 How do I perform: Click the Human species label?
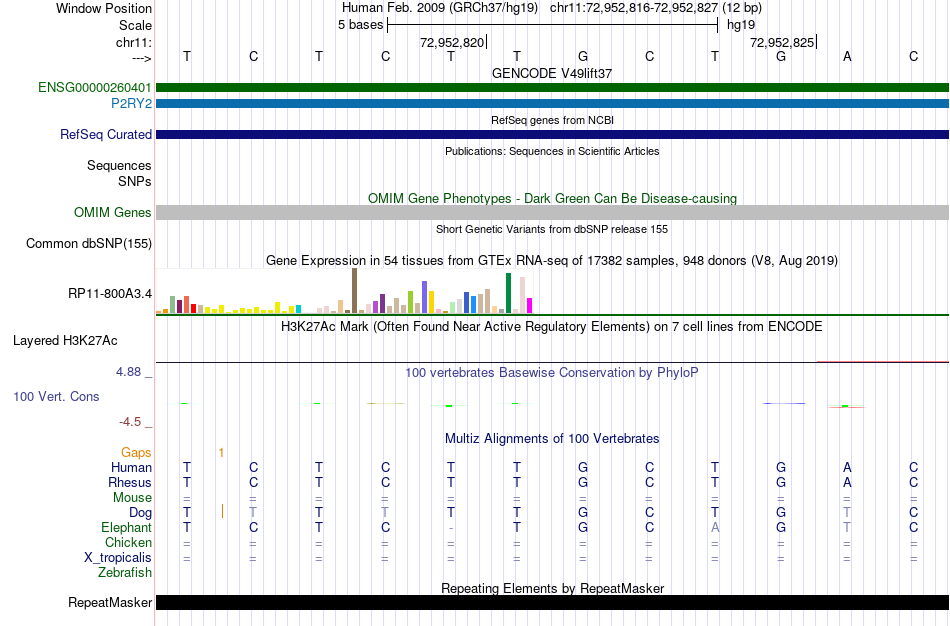[131, 468]
